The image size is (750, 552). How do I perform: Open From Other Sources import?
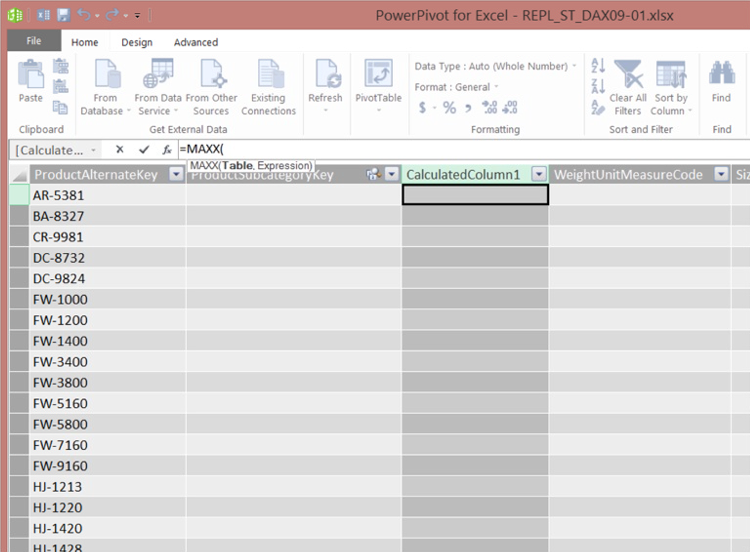(x=211, y=87)
